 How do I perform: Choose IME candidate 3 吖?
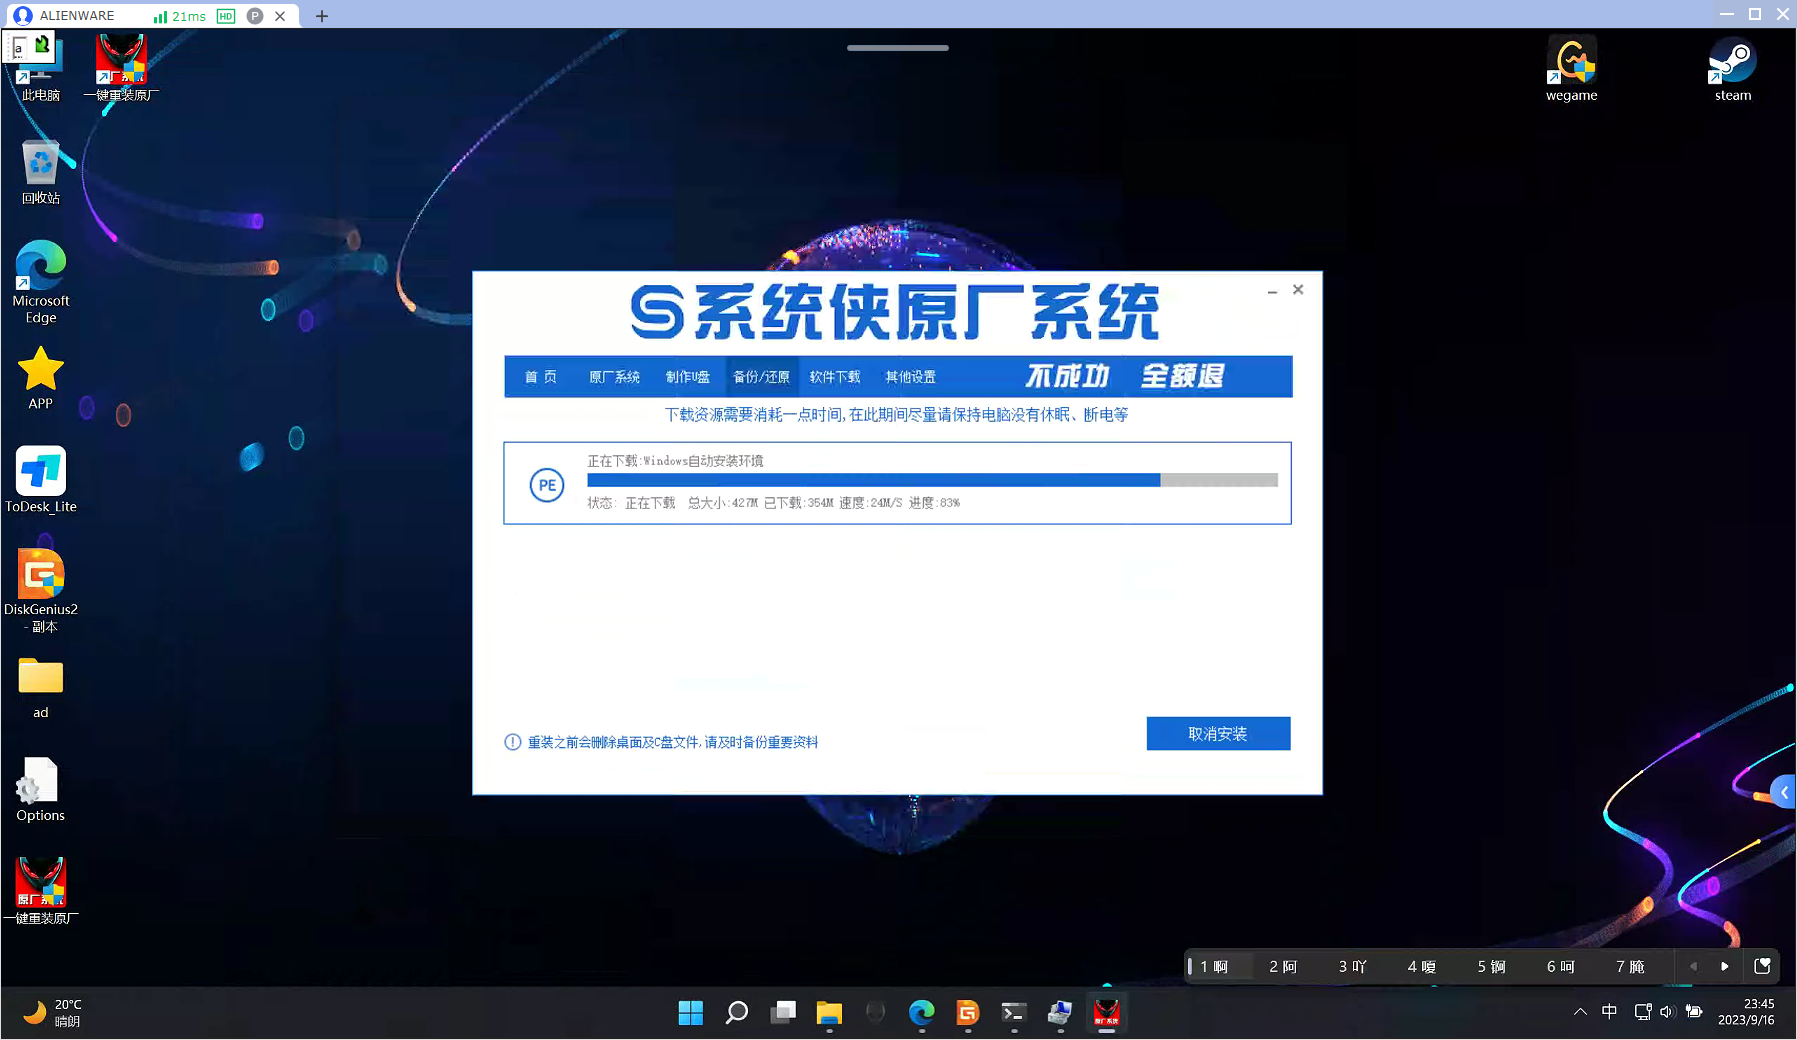click(x=1352, y=966)
